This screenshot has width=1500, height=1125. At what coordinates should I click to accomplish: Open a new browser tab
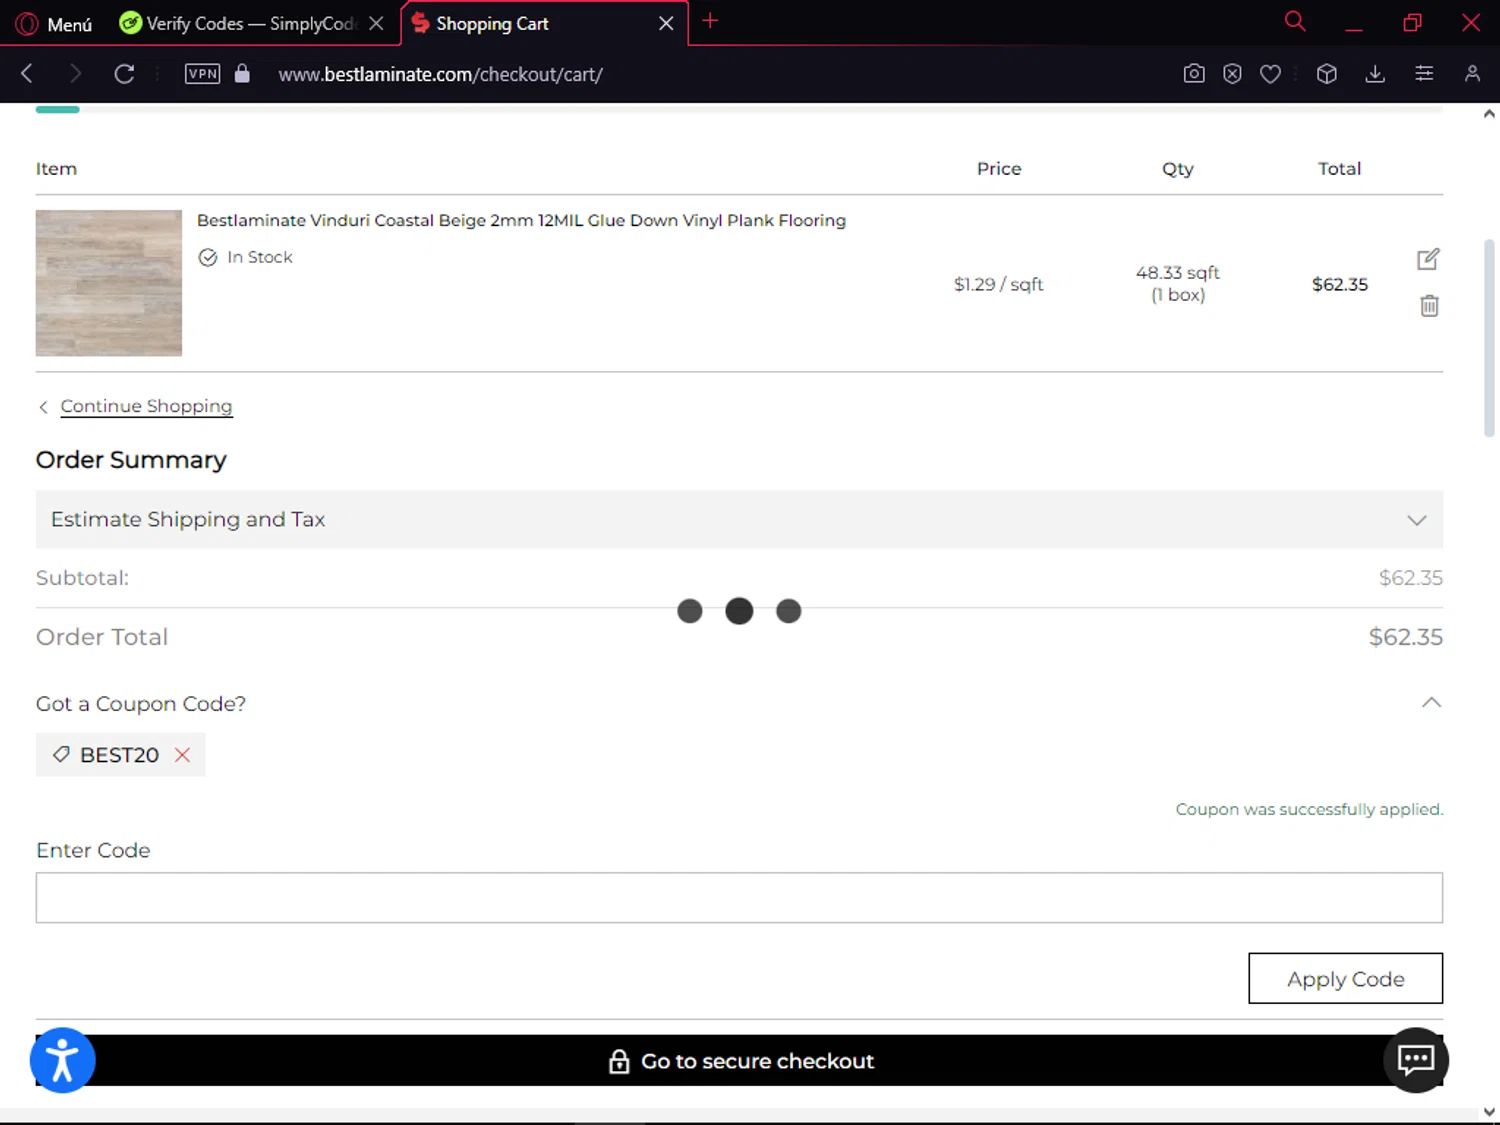point(710,21)
